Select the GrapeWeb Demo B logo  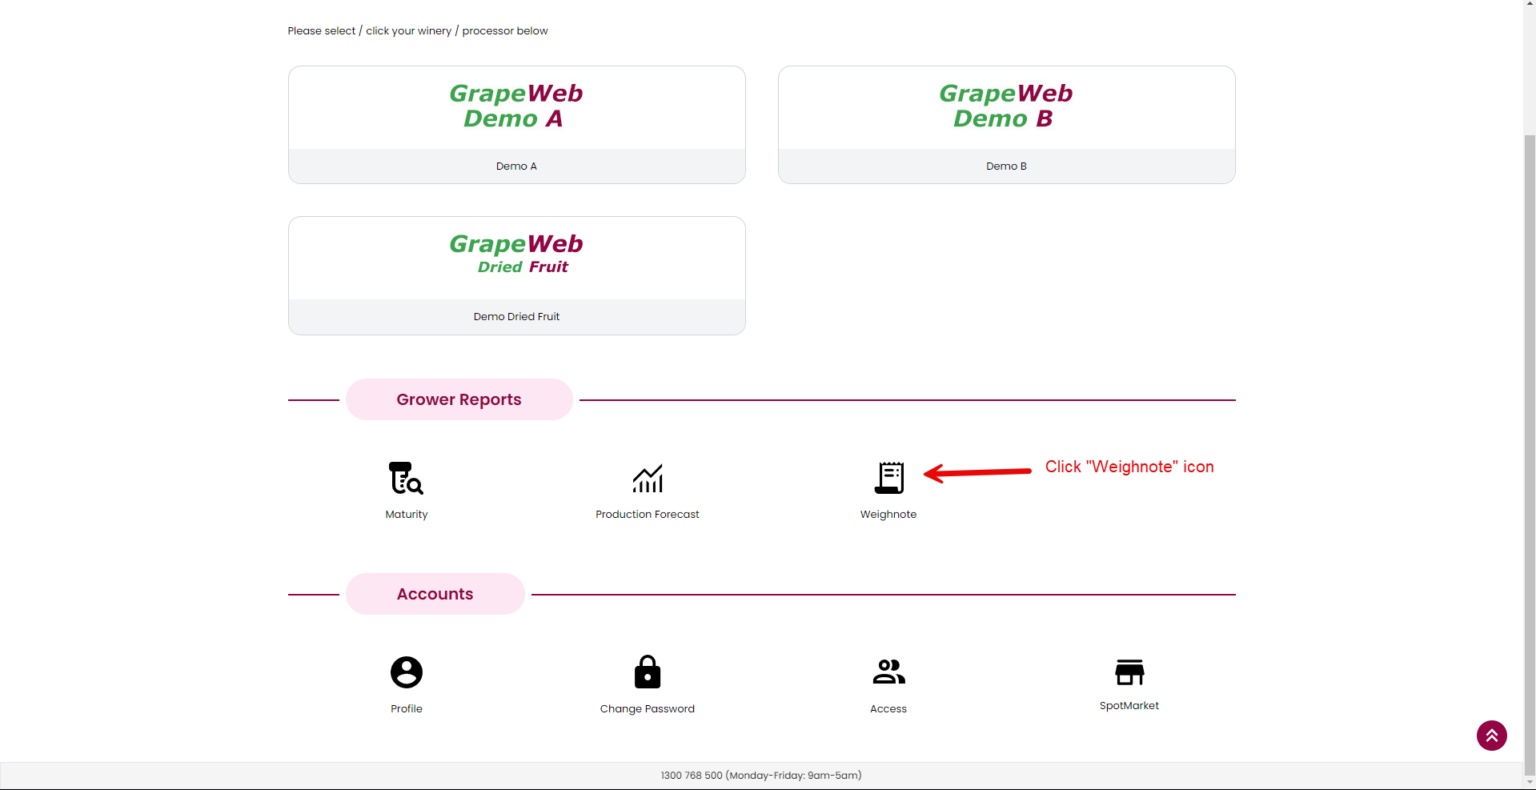point(1006,106)
